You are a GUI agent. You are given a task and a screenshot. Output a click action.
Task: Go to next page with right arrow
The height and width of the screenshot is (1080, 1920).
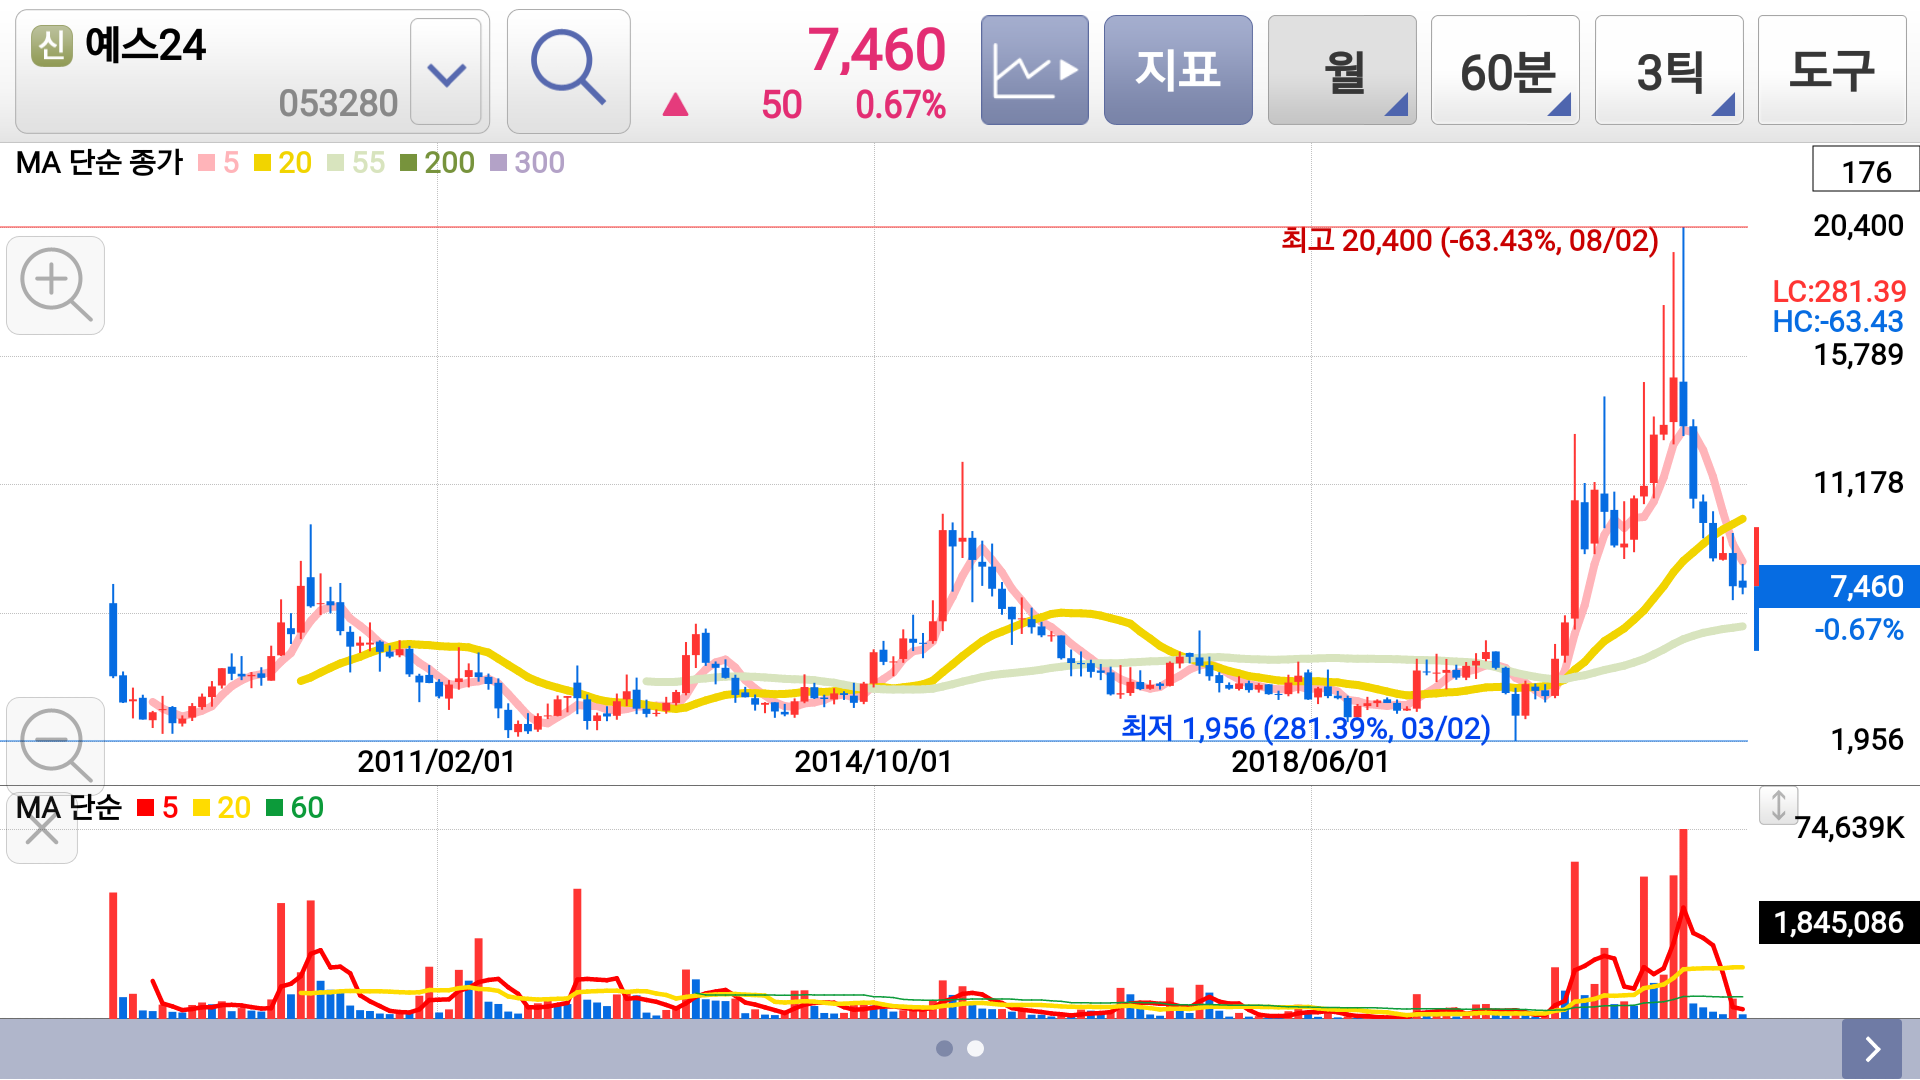[1872, 1049]
